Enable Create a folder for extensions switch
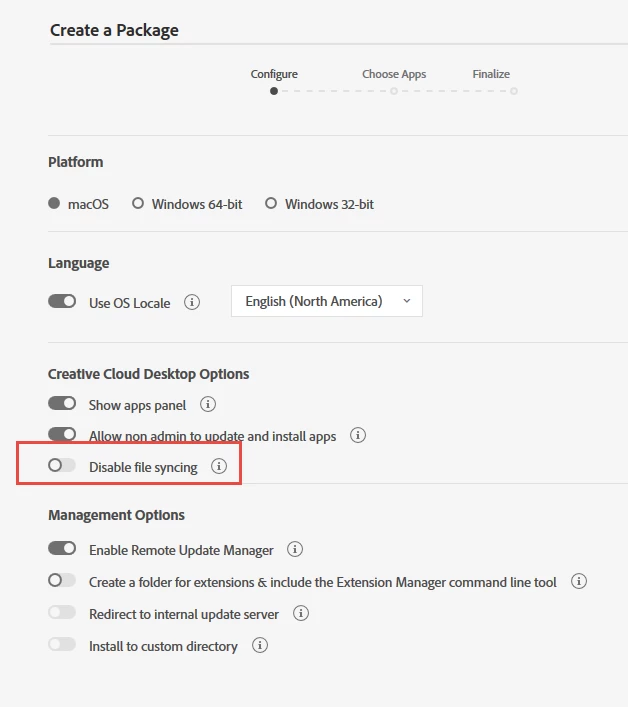The width and height of the screenshot is (628, 707). 62,580
